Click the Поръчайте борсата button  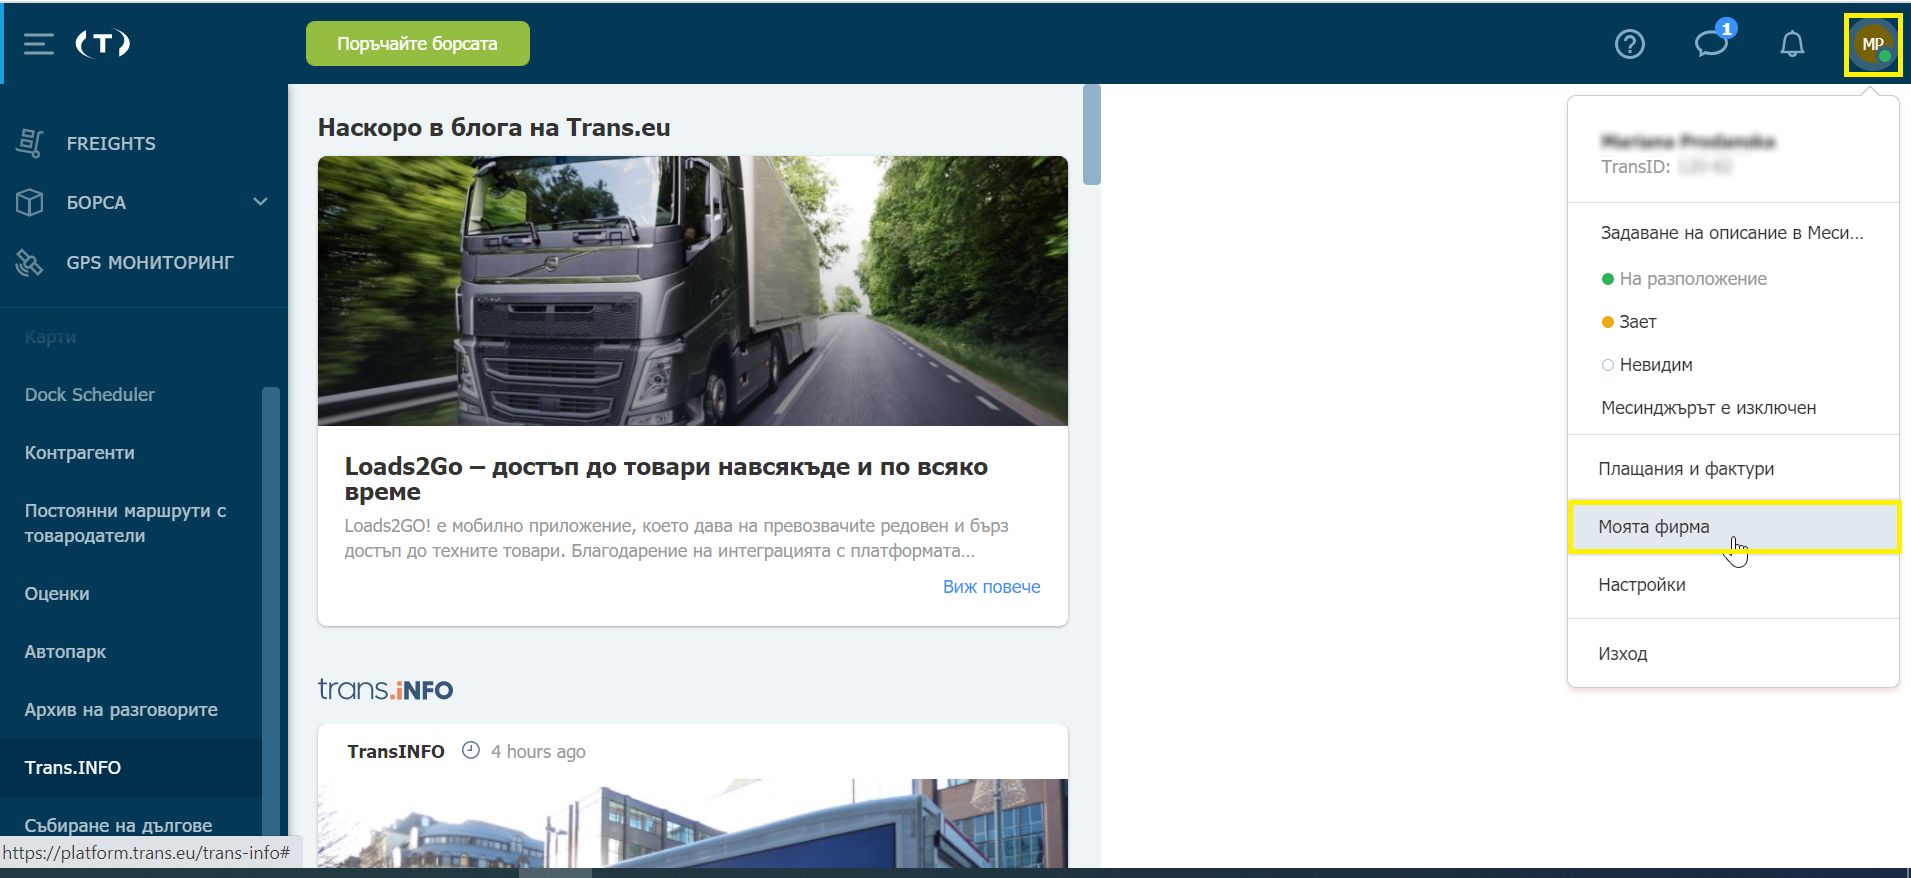tap(417, 44)
